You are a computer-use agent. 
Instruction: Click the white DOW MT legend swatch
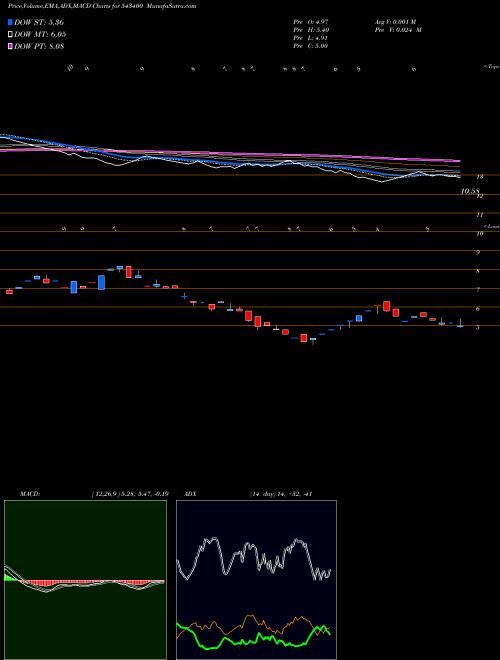tap(10, 34)
